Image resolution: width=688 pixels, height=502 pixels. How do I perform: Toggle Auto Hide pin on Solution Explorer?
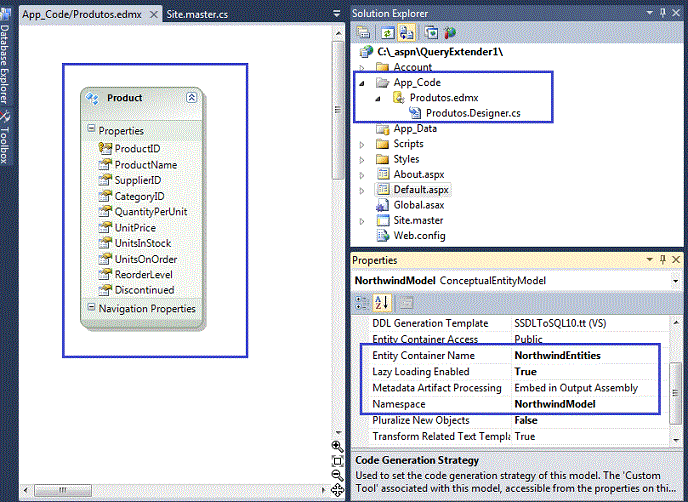tap(663, 13)
